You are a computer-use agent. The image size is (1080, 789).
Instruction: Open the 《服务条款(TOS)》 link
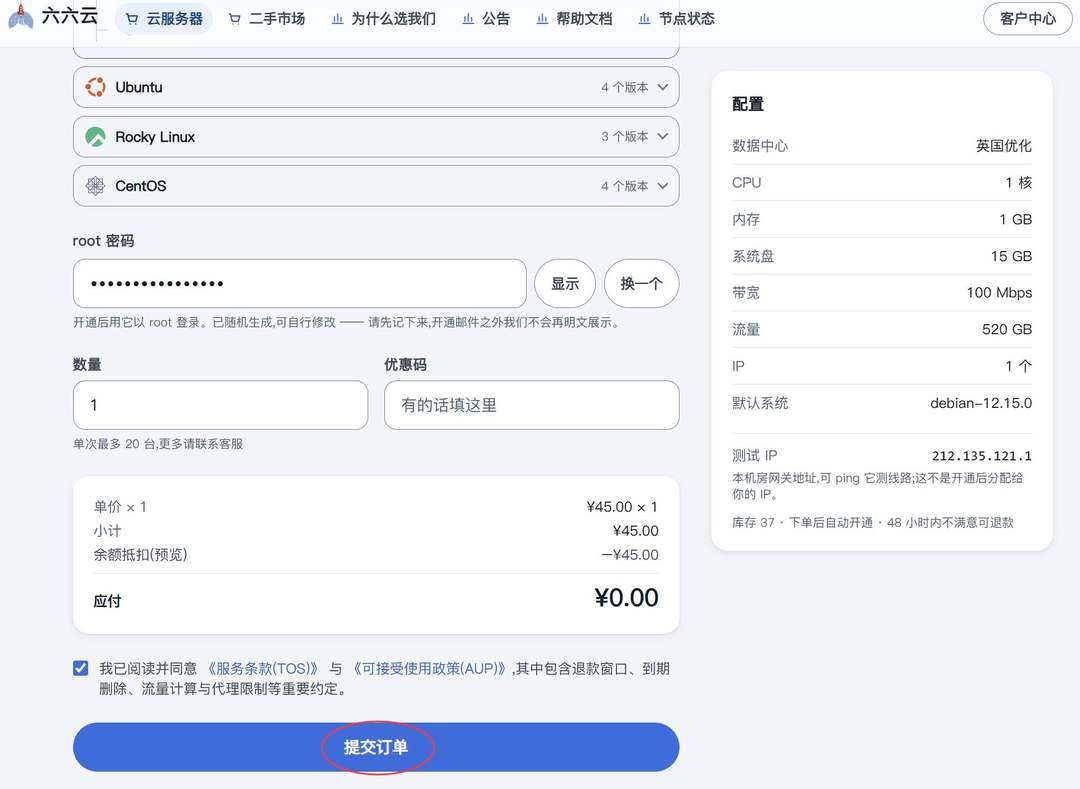(x=262, y=669)
